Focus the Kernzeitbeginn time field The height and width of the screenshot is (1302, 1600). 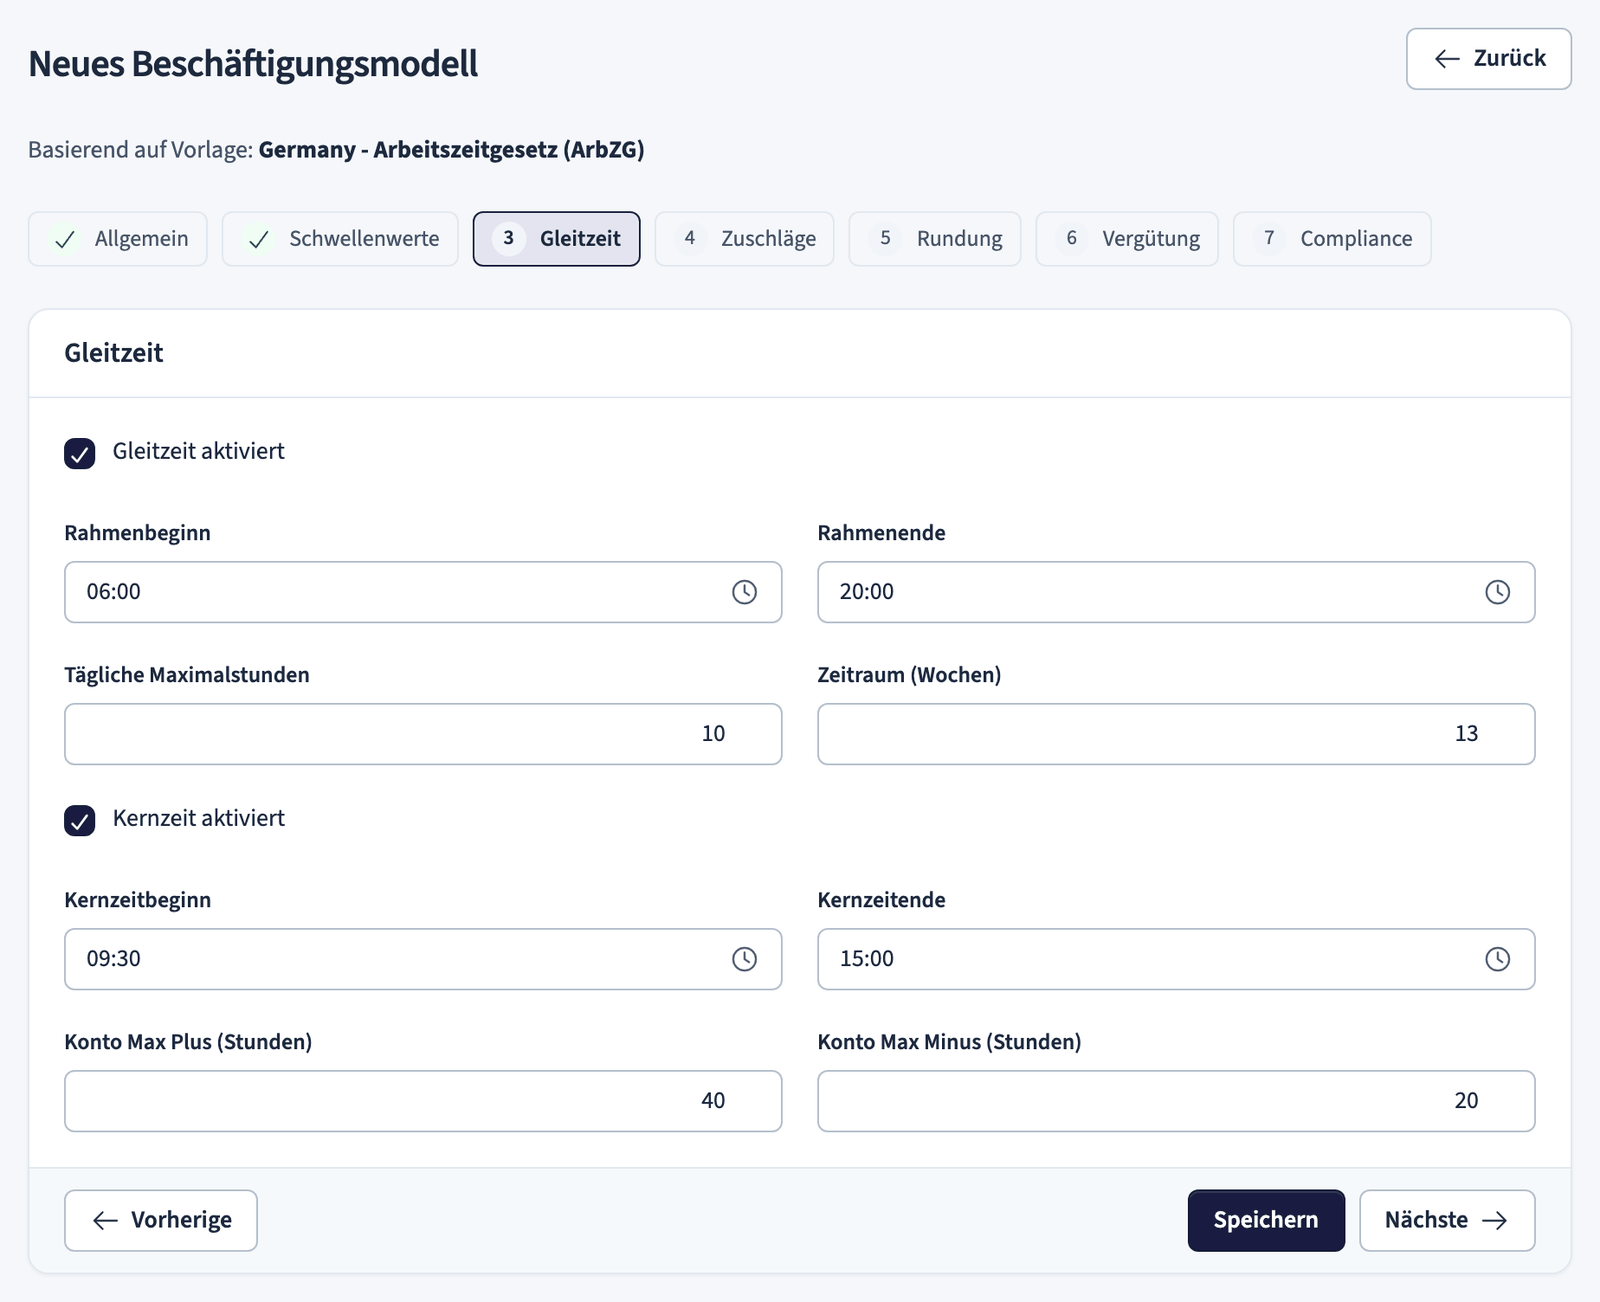click(423, 959)
